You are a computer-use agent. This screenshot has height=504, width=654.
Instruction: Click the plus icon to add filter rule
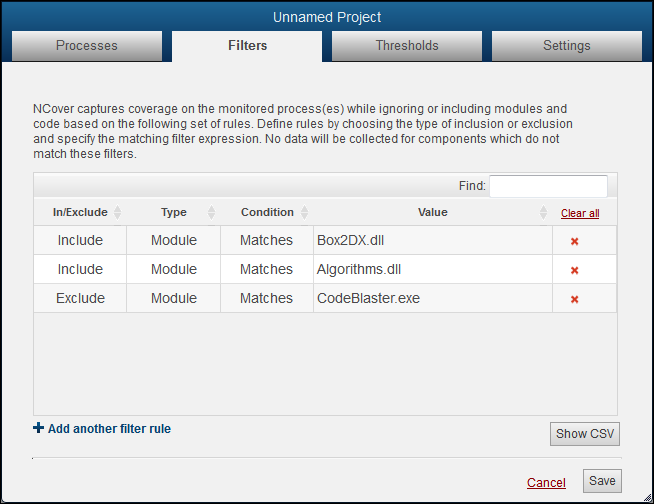click(x=38, y=428)
